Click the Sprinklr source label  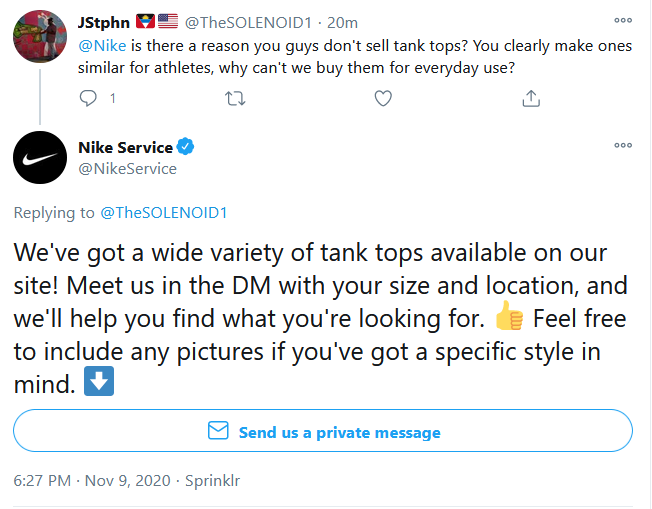[213, 480]
